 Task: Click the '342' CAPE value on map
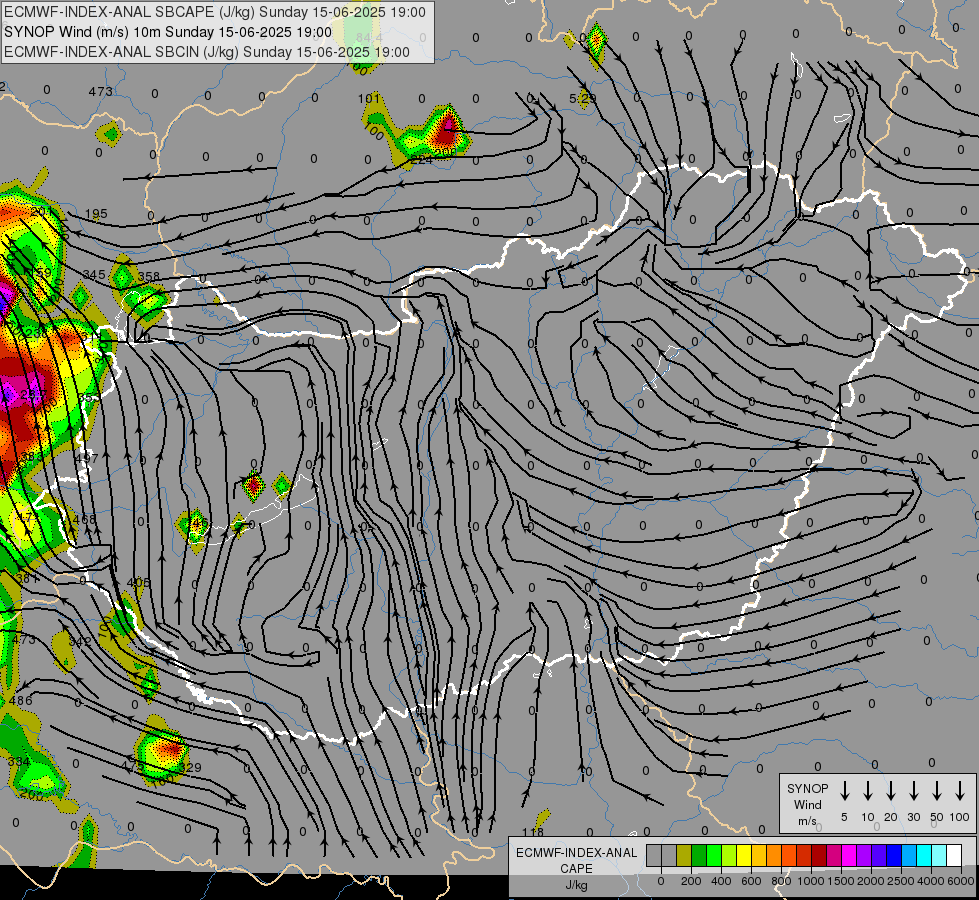pos(79,641)
